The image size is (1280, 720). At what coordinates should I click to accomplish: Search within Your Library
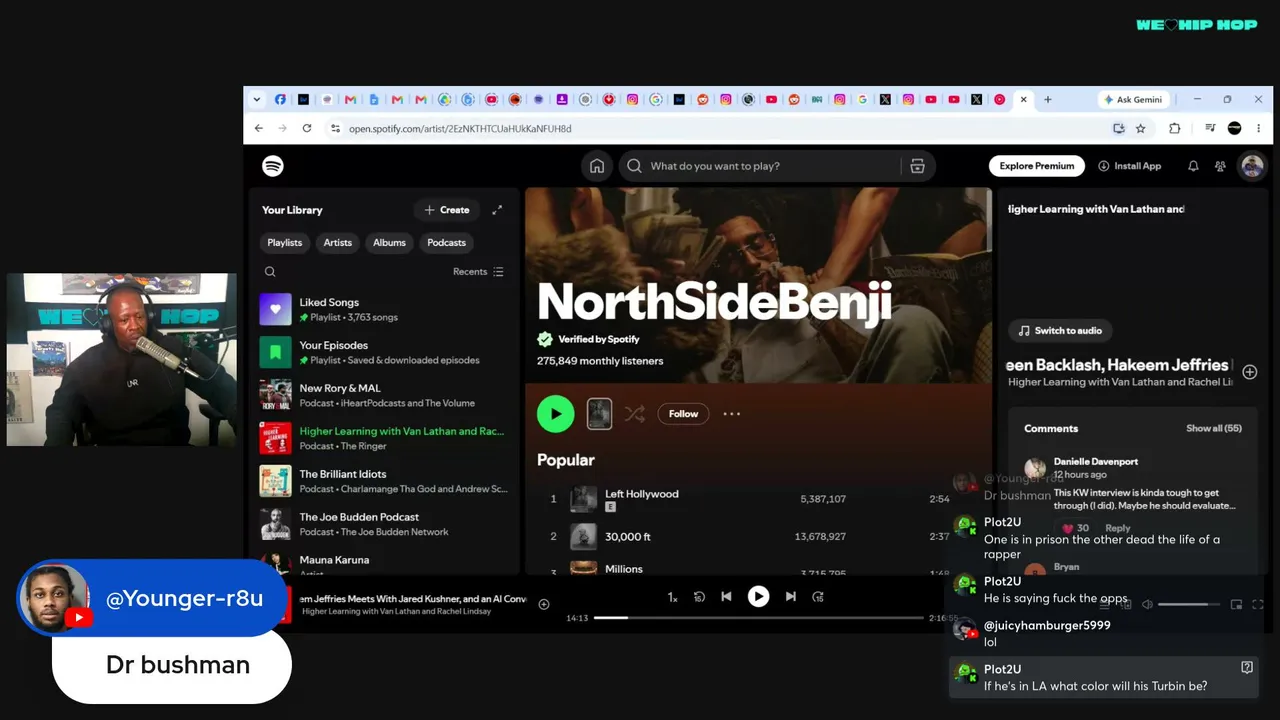(270, 272)
